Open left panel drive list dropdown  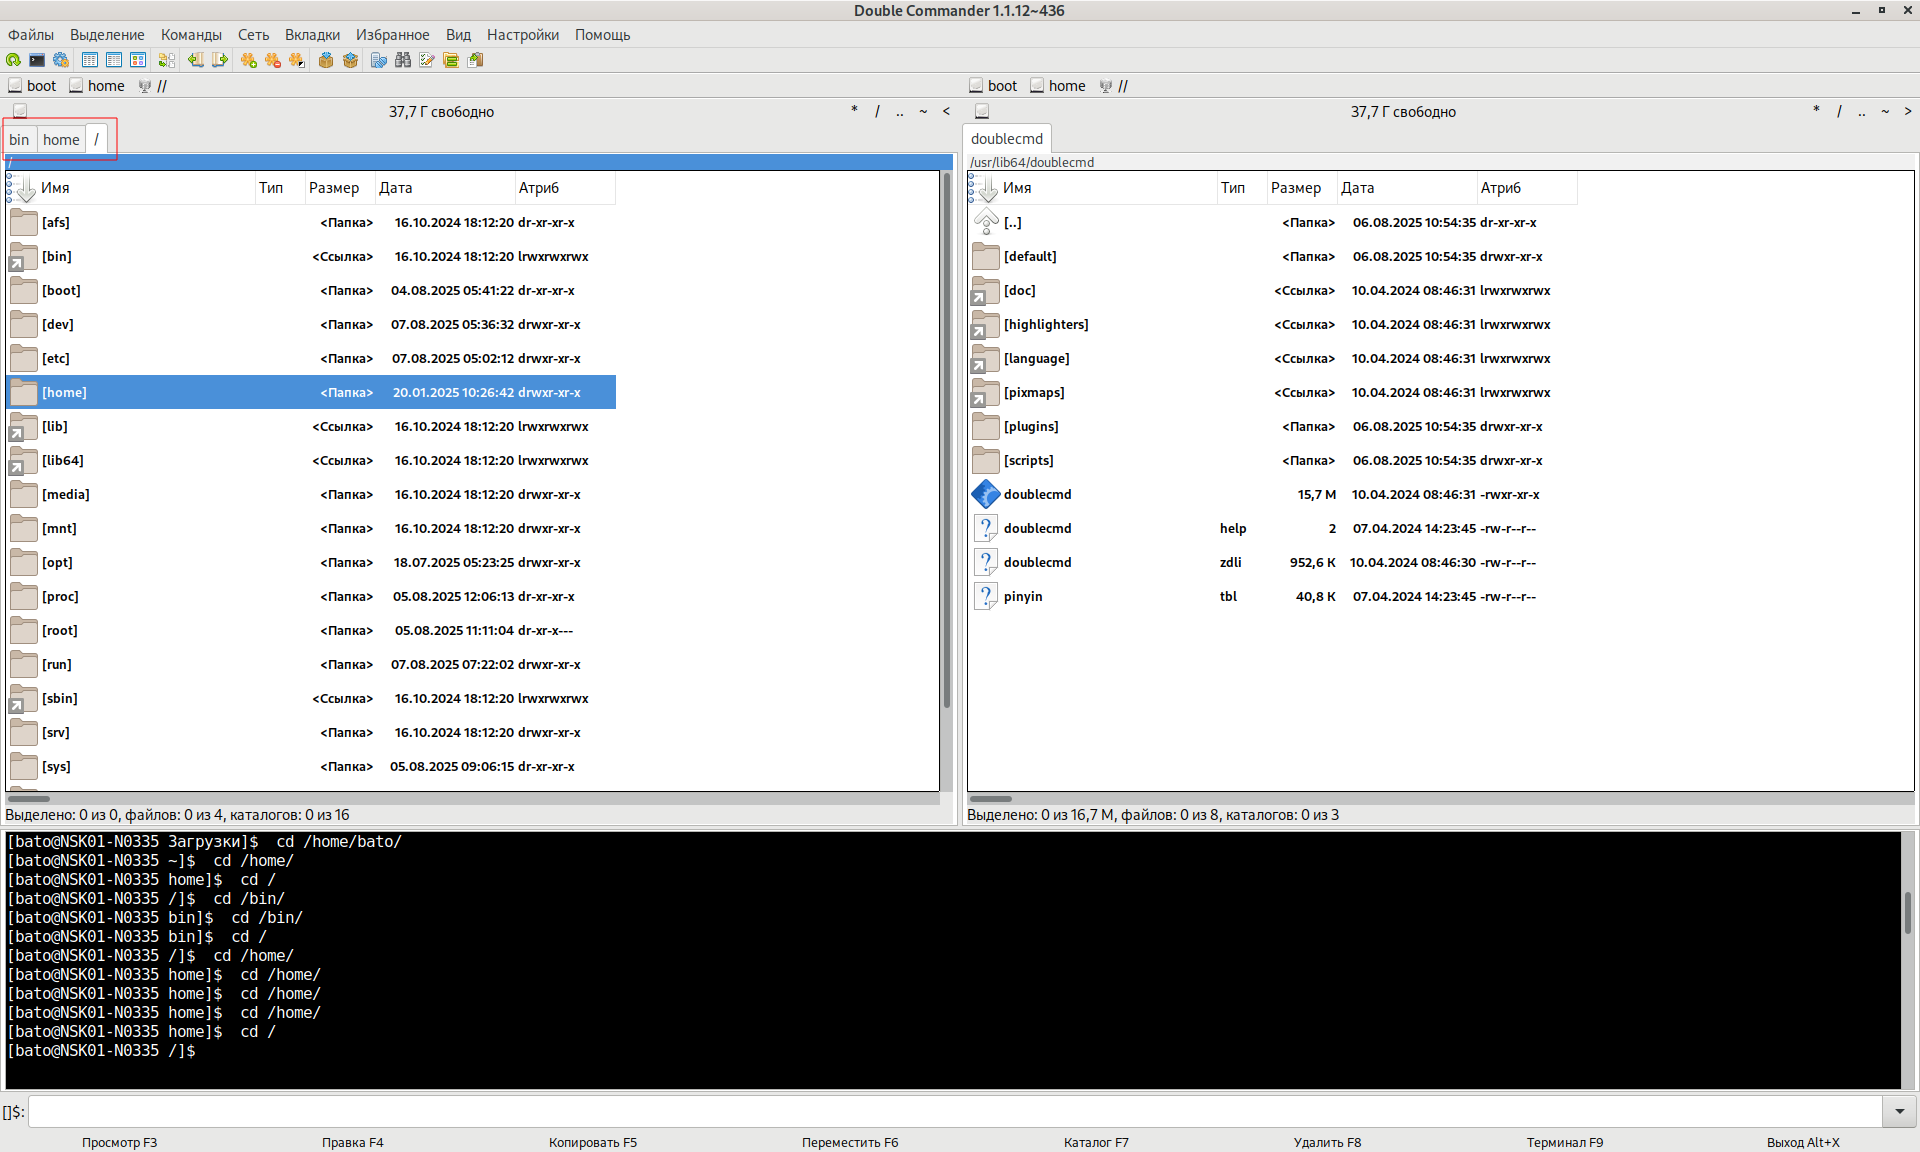(x=20, y=112)
